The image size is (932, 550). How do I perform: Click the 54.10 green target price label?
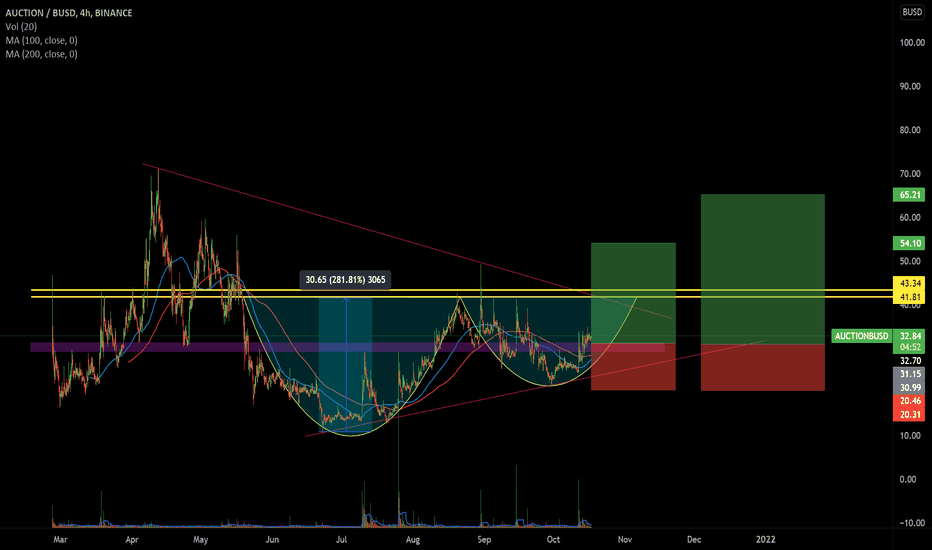(909, 243)
